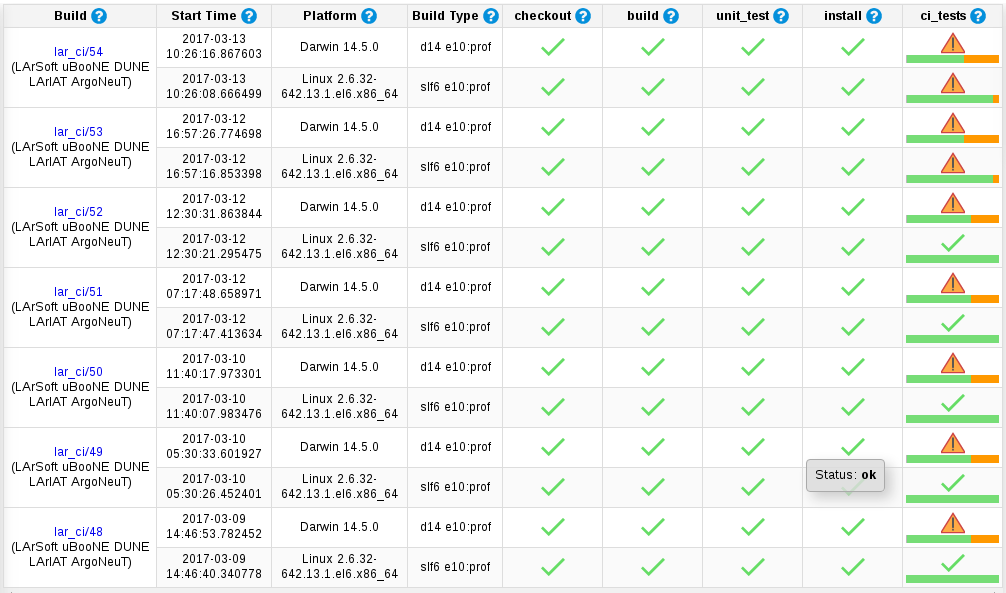Click the Status: ok tooltip
1006x593 pixels.
(x=845, y=475)
